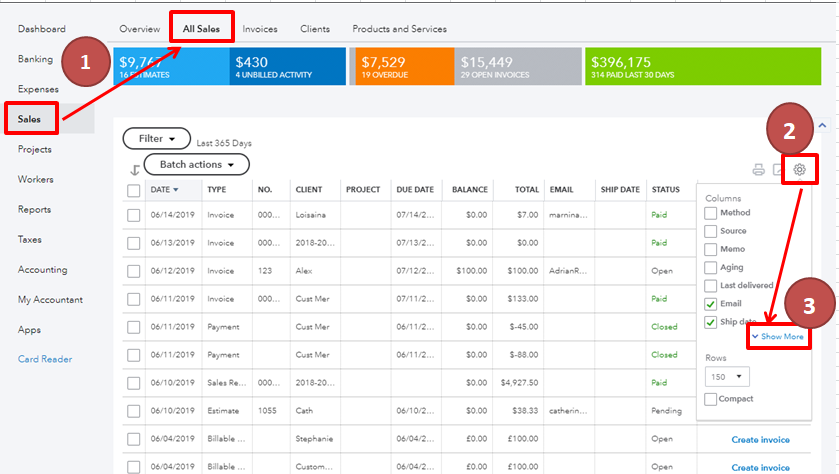Expand Show More columns
Screen dimensions: 839x474
click(x=778, y=337)
